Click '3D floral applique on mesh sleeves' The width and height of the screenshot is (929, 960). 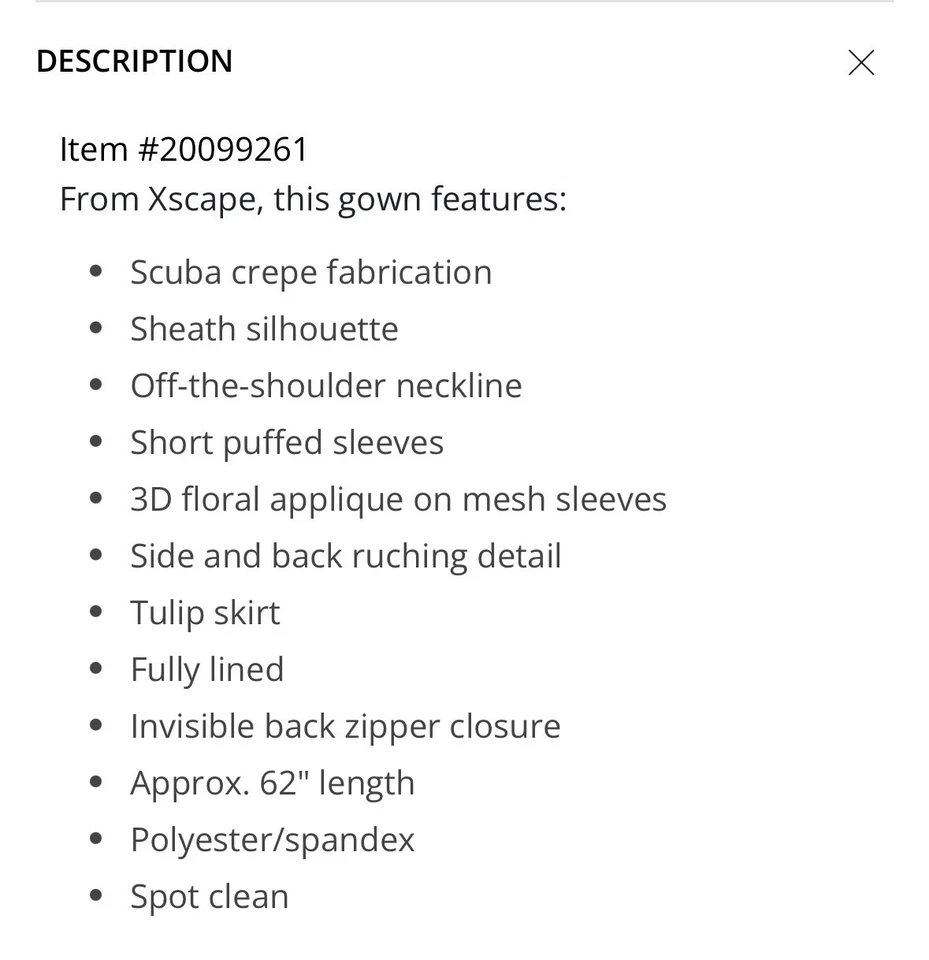pyautogui.click(x=398, y=499)
